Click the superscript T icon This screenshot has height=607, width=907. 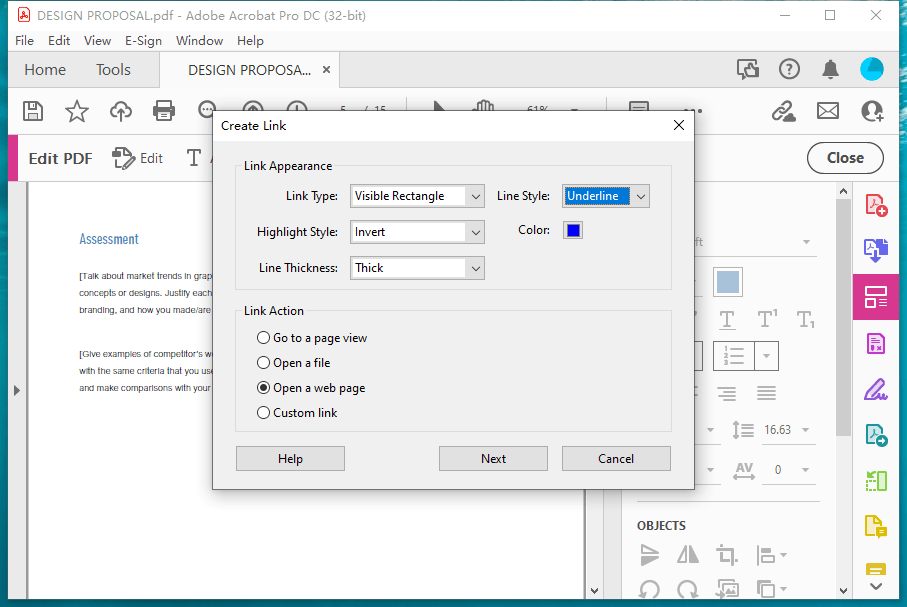(x=766, y=319)
